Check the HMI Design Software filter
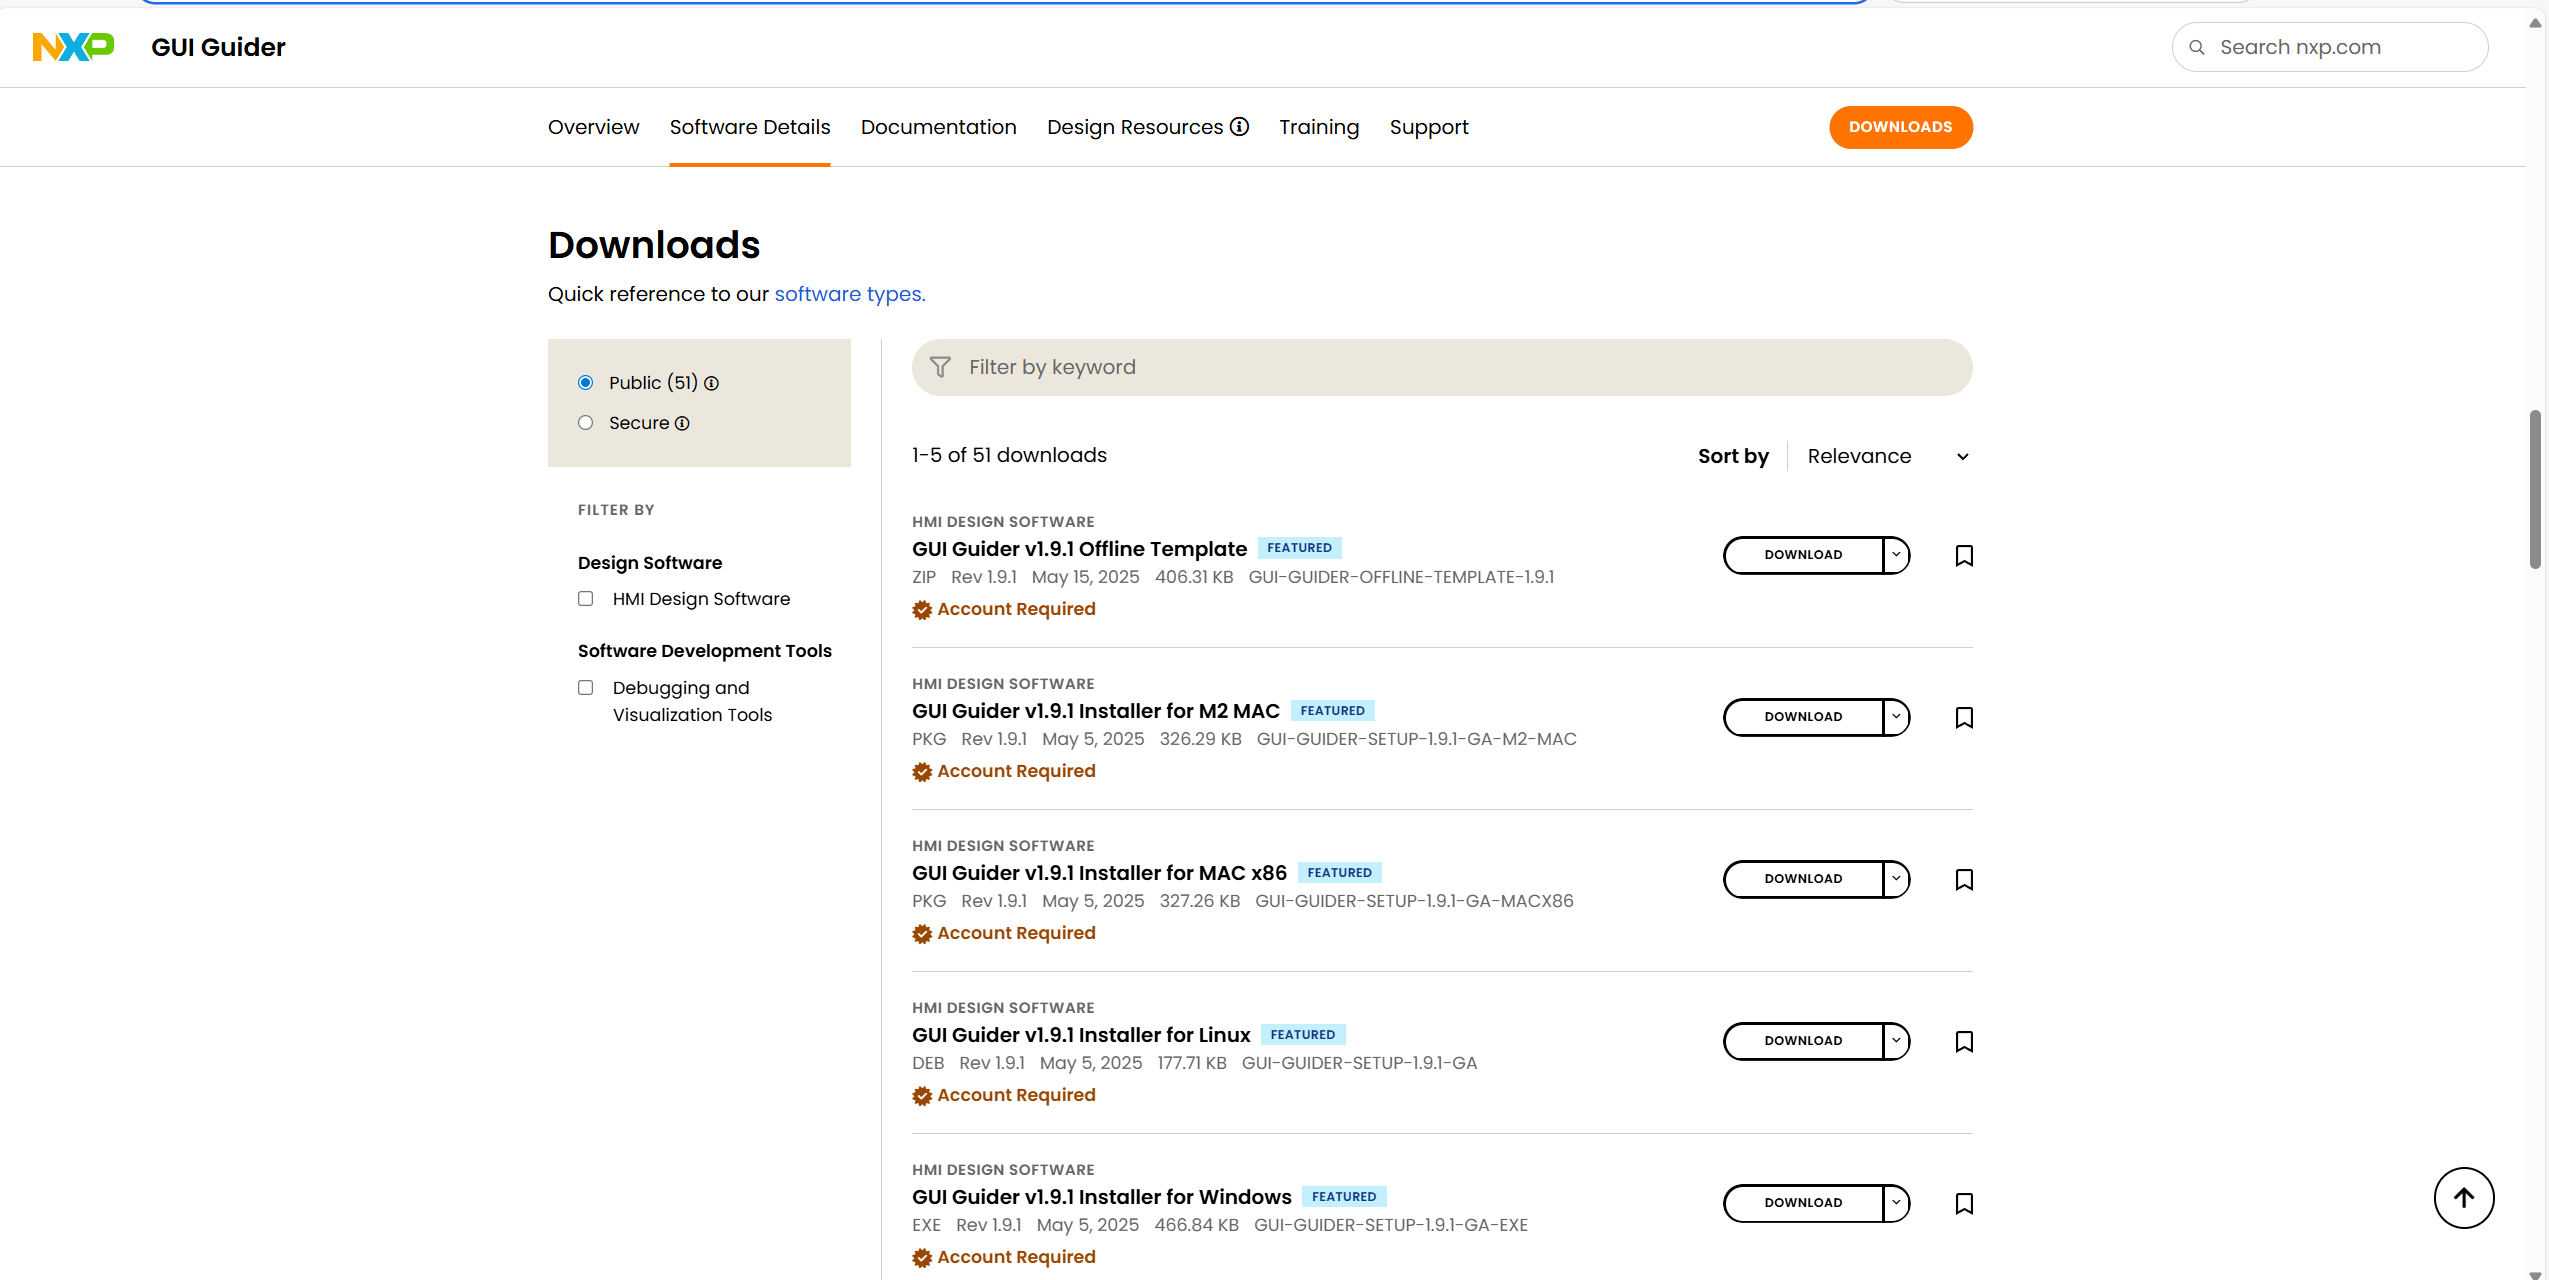 (586, 599)
